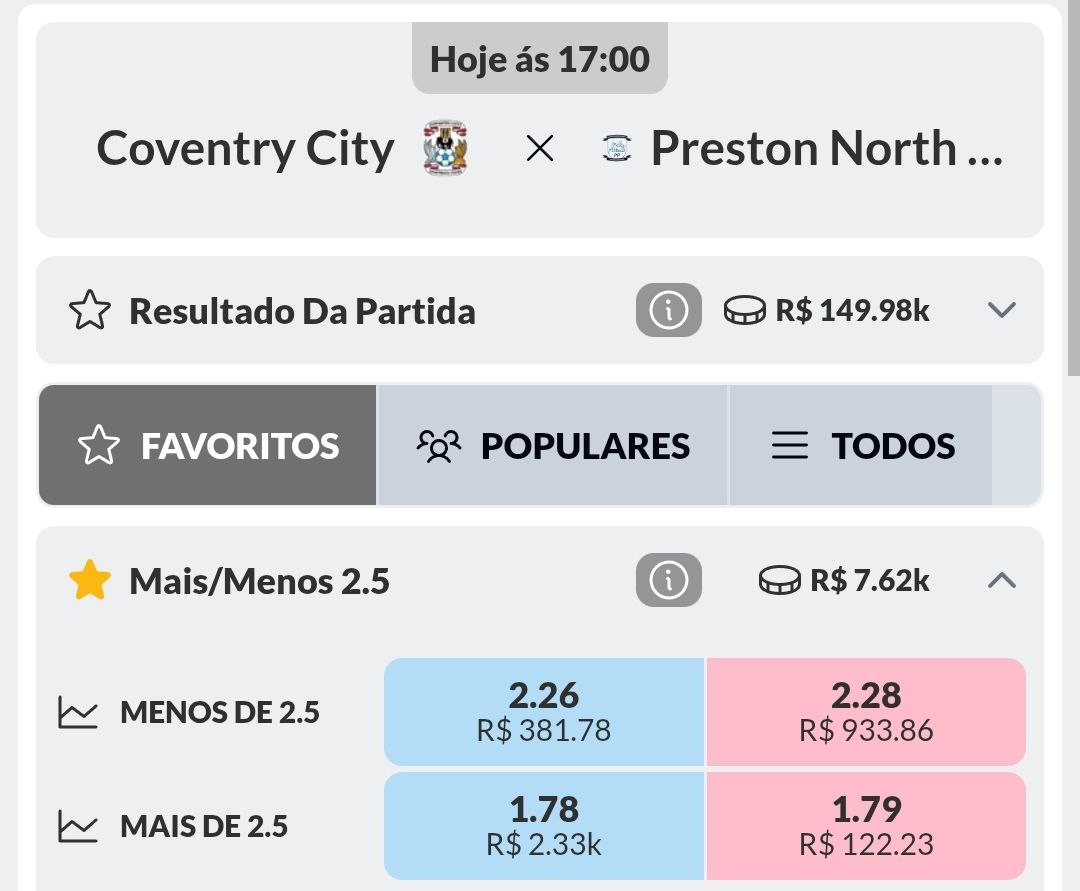Click the Hoje ás 17:00 time badge

click(x=540, y=60)
